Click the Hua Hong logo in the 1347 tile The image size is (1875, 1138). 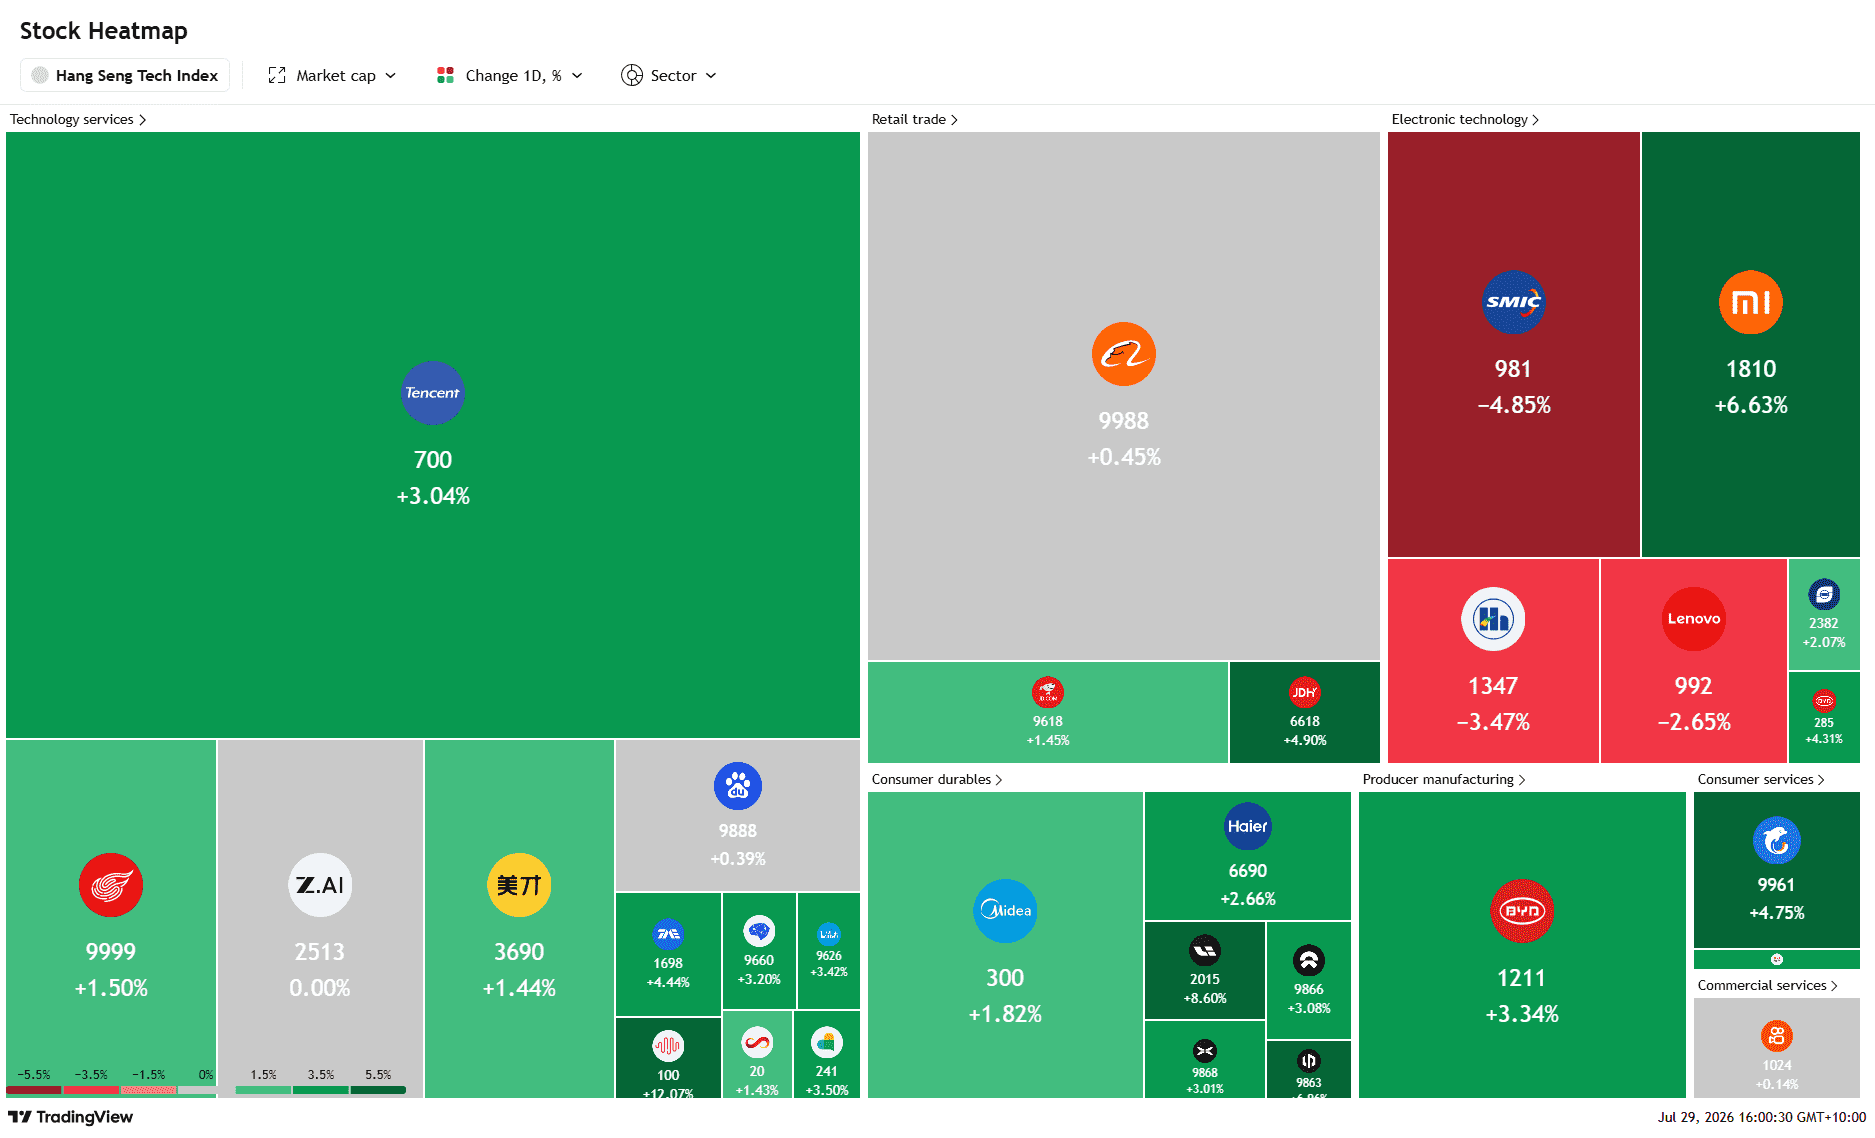[1493, 619]
